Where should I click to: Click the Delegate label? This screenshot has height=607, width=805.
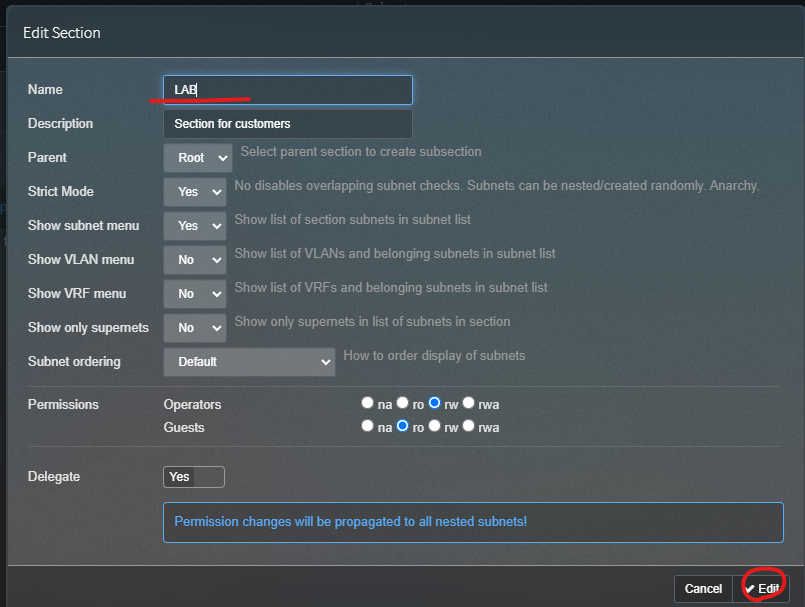coord(54,477)
